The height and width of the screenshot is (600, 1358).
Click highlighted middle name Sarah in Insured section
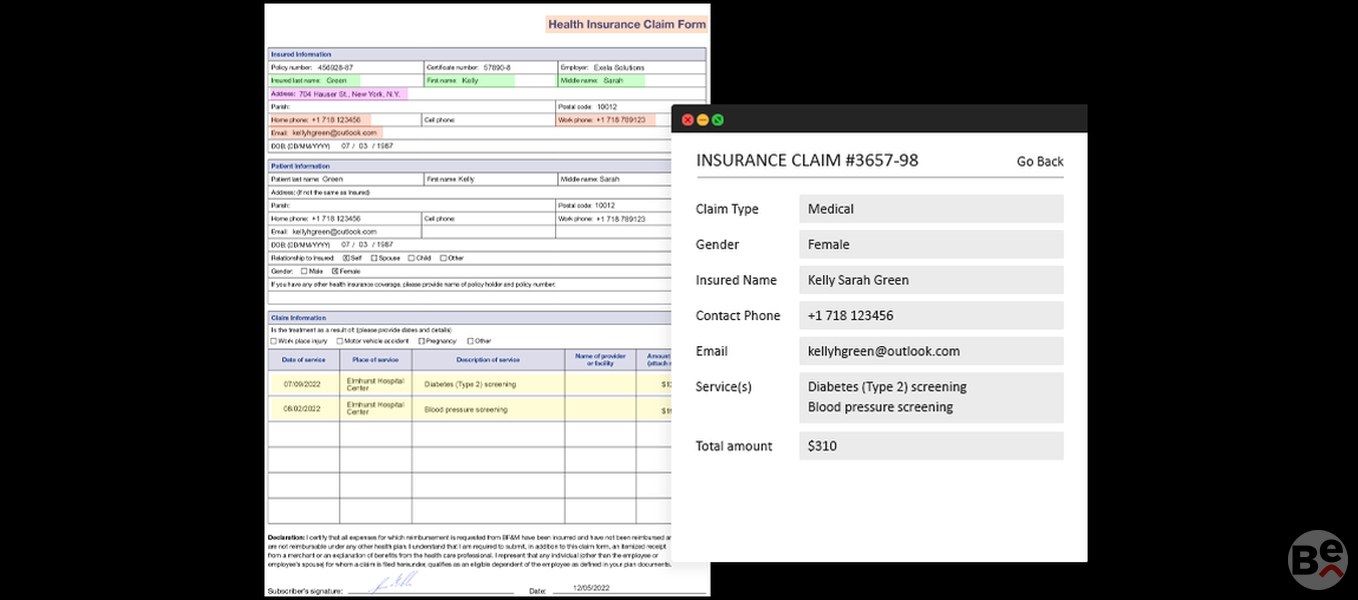tap(602, 80)
